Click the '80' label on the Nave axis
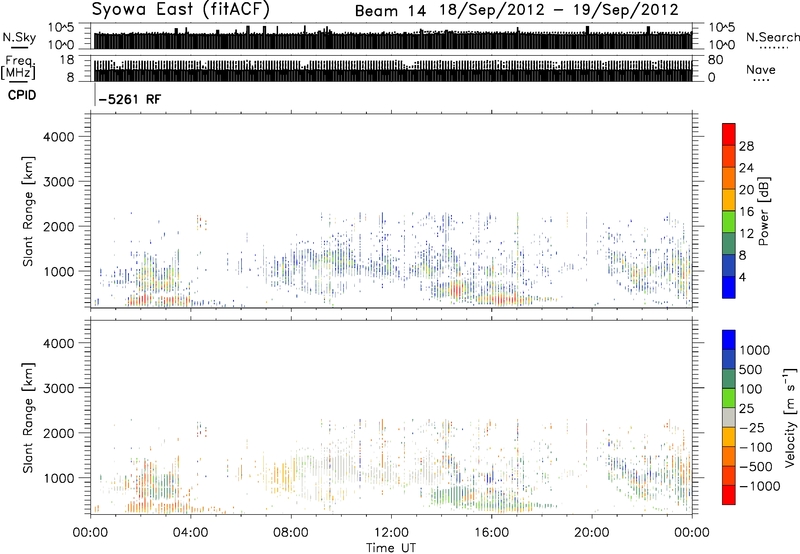 point(715,60)
